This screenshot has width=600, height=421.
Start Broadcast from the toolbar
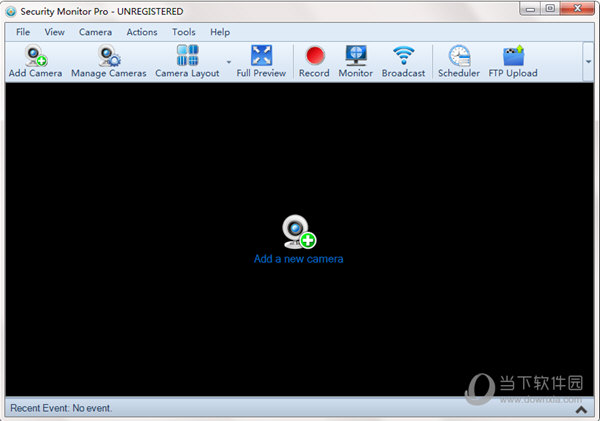click(403, 62)
